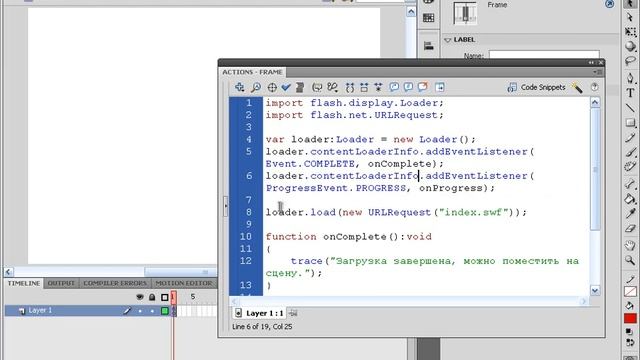This screenshot has height=360, width=640.
Task: Select the Subselection tool
Action: [x=630, y=17]
